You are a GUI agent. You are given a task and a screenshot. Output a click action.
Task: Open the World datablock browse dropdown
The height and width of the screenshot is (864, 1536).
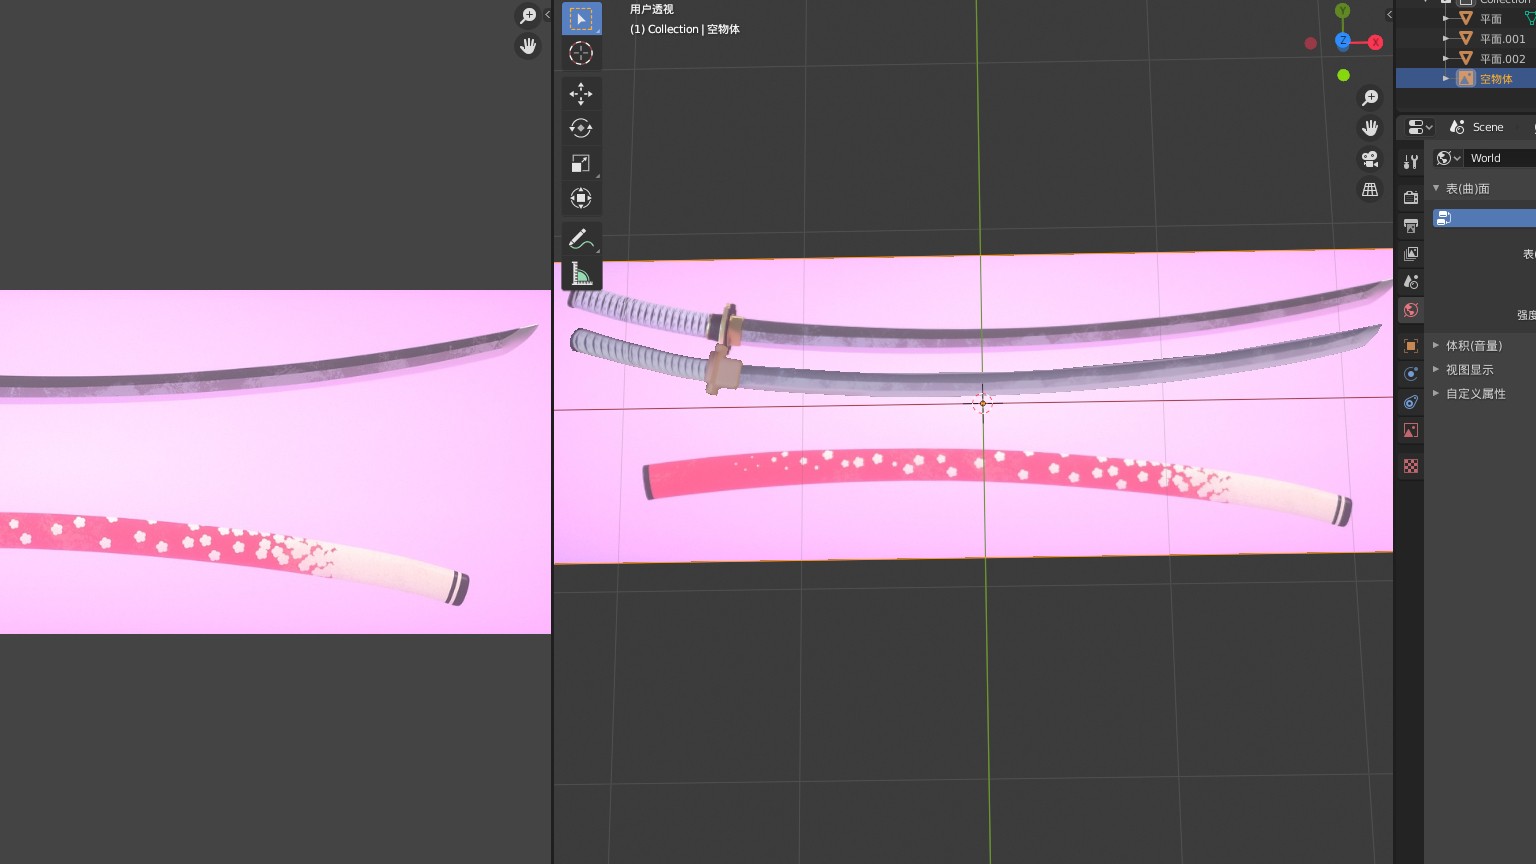coord(1448,158)
